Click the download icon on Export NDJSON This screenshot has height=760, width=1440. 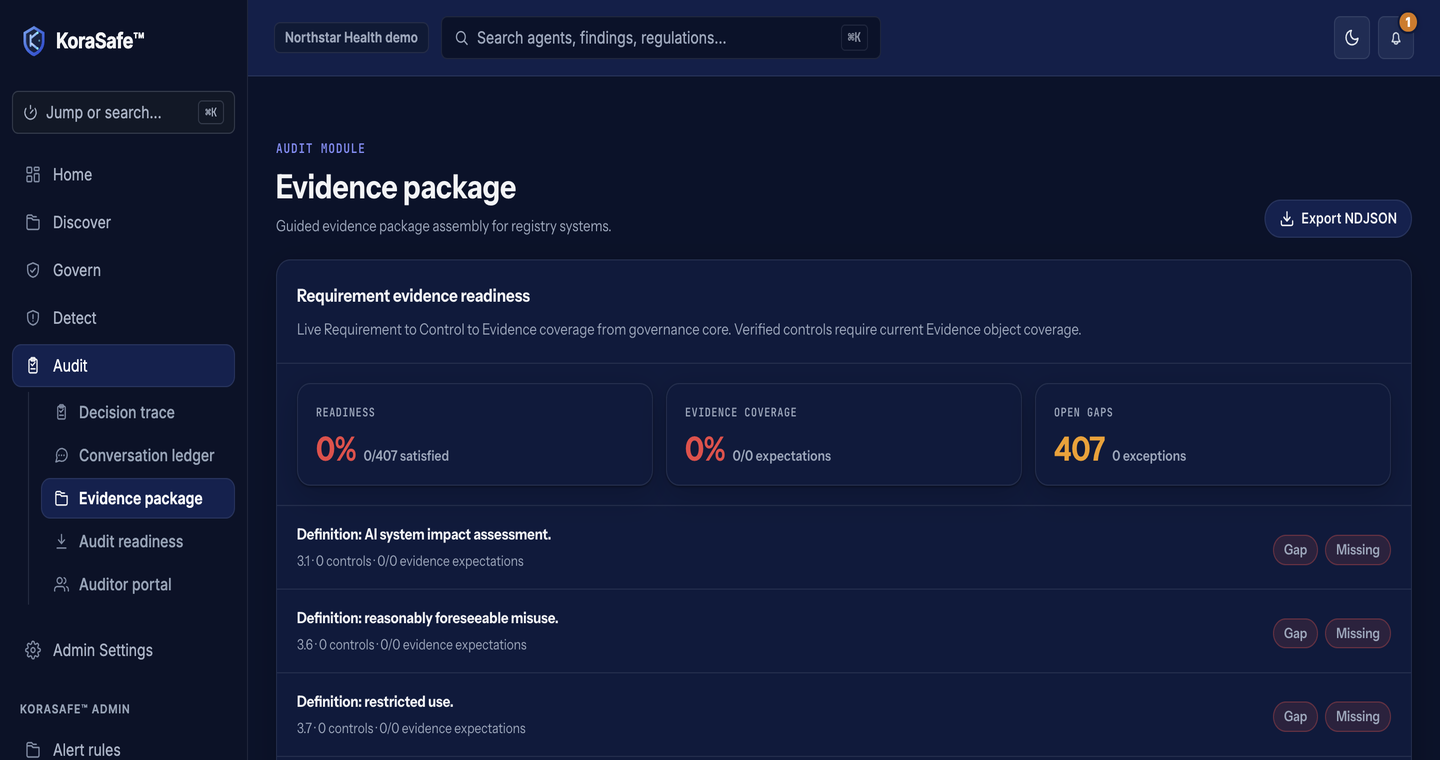(1287, 219)
